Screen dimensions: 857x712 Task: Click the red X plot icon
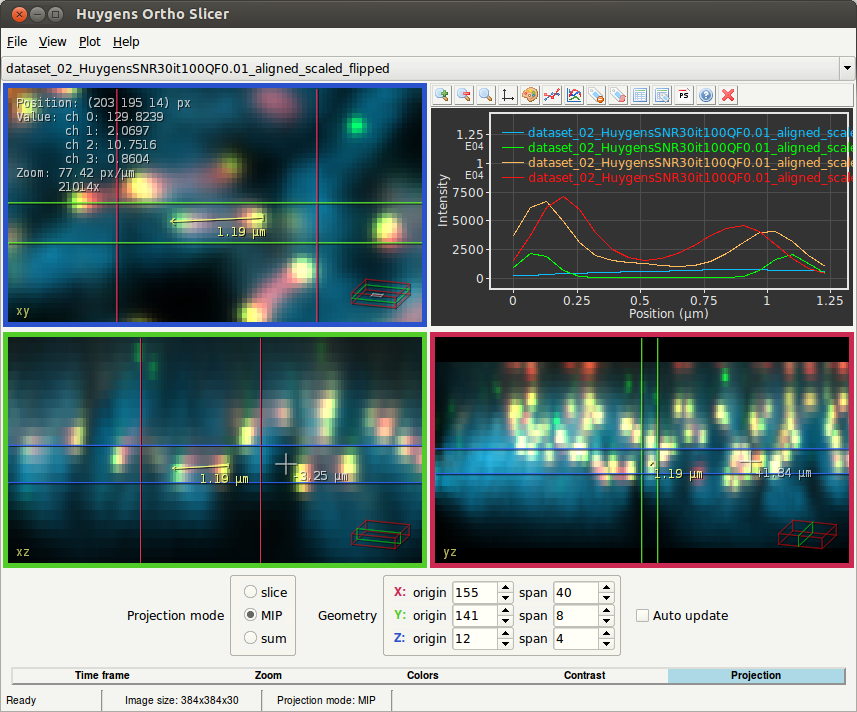pos(728,95)
